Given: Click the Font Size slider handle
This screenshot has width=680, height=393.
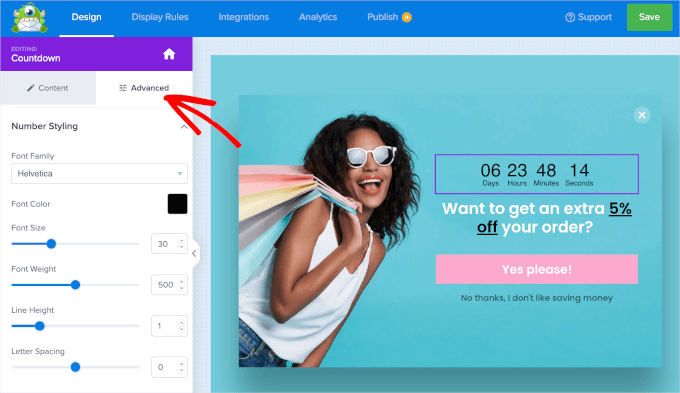Looking at the screenshot, I should pos(51,244).
